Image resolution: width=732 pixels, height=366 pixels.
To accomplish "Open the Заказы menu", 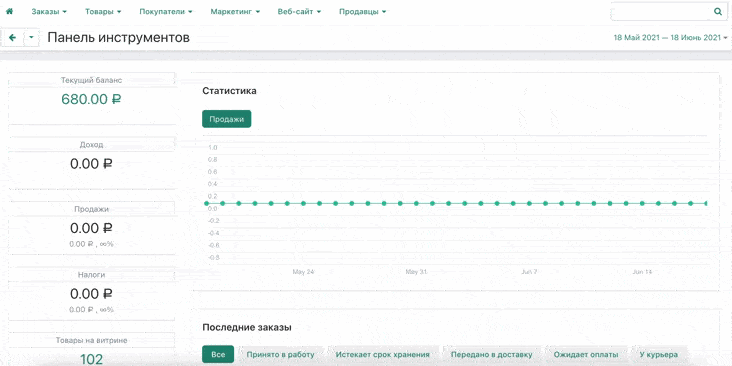I will pos(49,12).
